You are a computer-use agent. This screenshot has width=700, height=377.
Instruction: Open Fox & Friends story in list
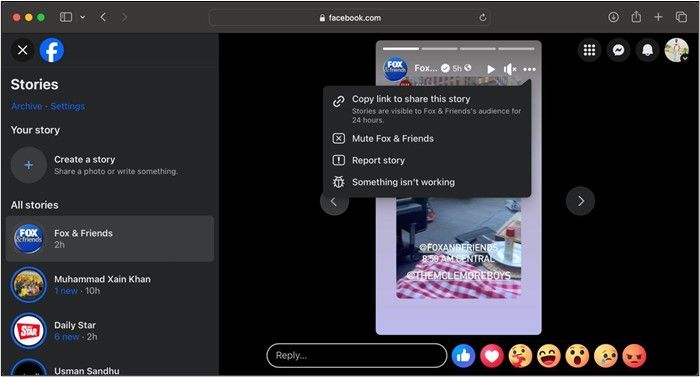tap(110, 239)
